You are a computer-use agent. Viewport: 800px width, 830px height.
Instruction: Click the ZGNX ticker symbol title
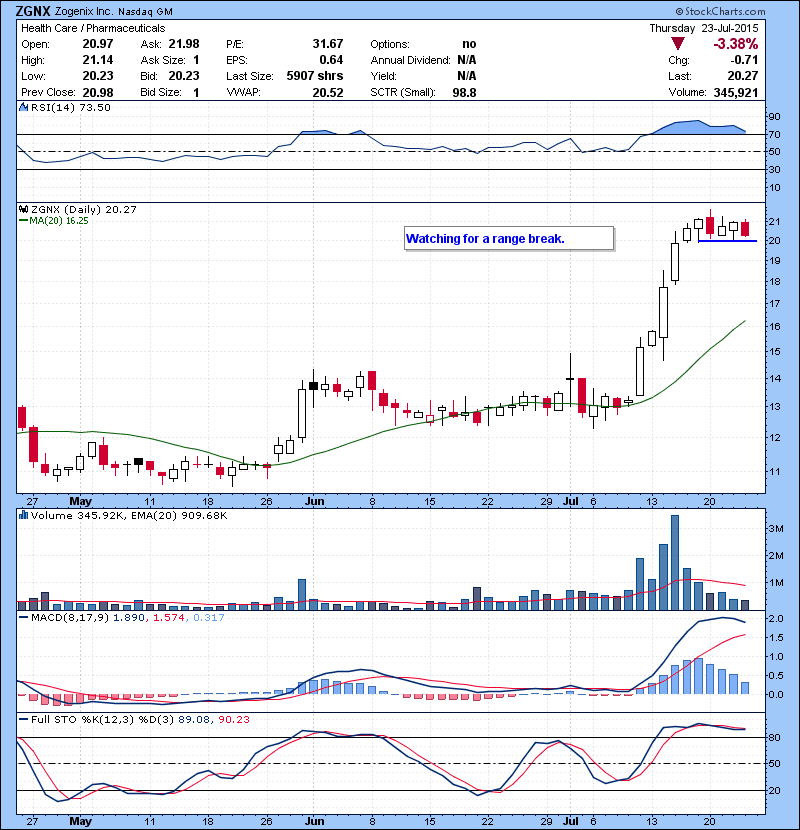pyautogui.click(x=33, y=11)
